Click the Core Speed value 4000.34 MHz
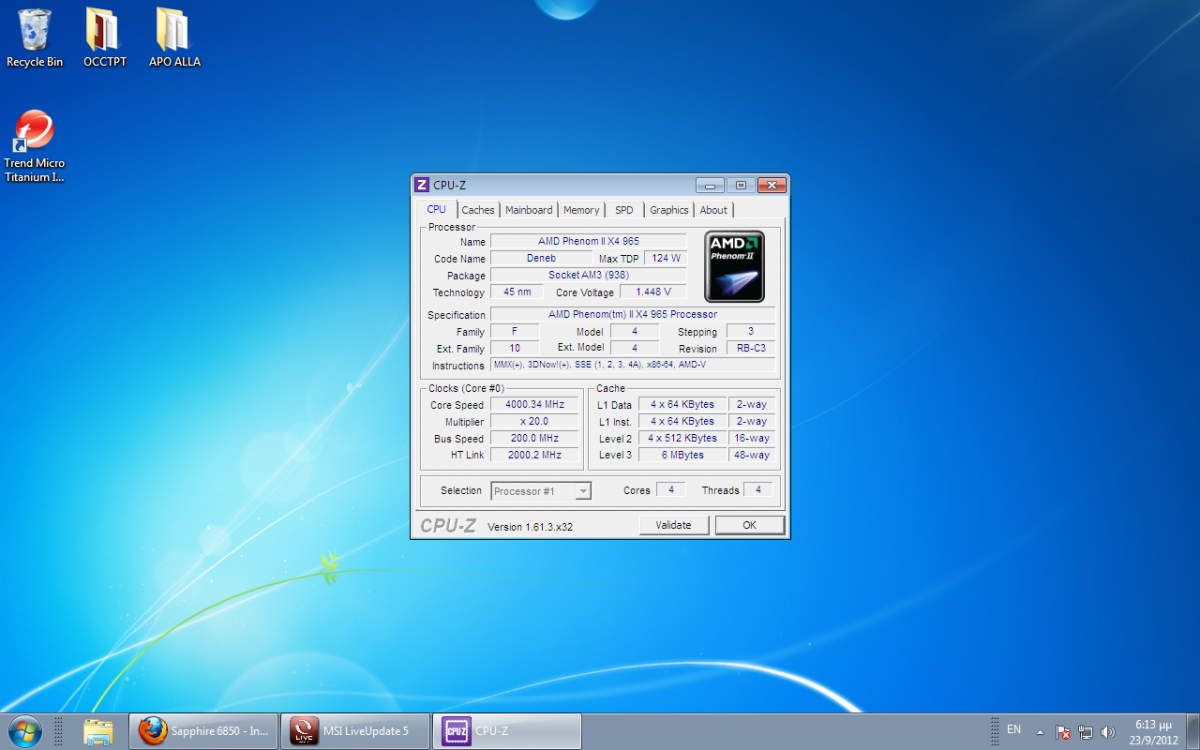Image resolution: width=1200 pixels, height=750 pixels. coord(534,405)
